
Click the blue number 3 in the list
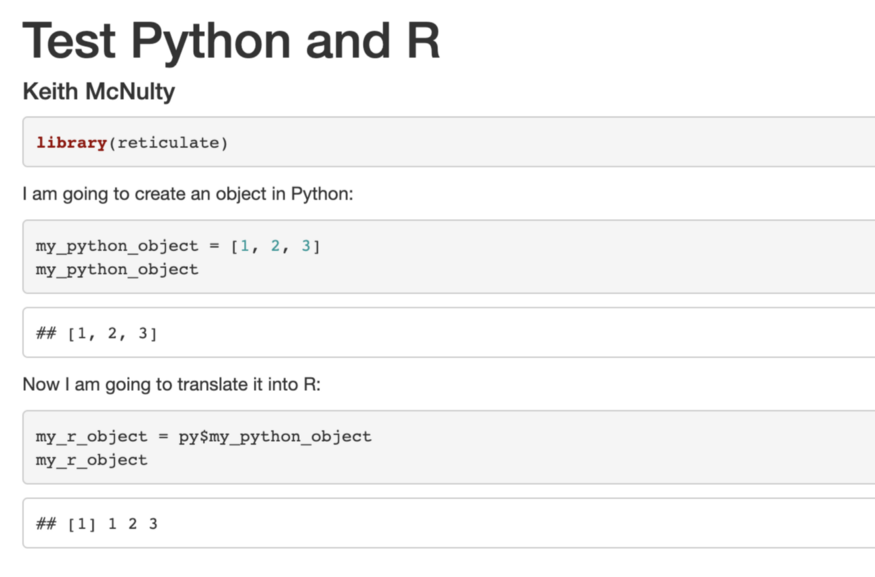pyautogui.click(x=306, y=245)
